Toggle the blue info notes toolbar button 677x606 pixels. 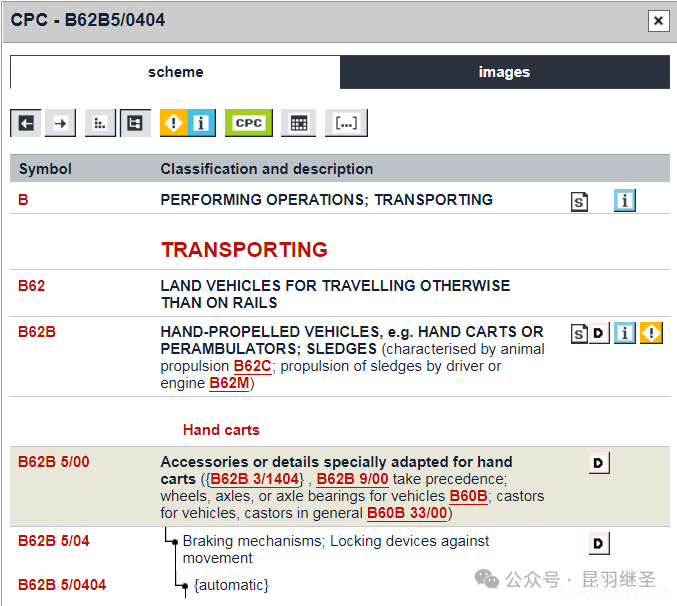point(201,123)
